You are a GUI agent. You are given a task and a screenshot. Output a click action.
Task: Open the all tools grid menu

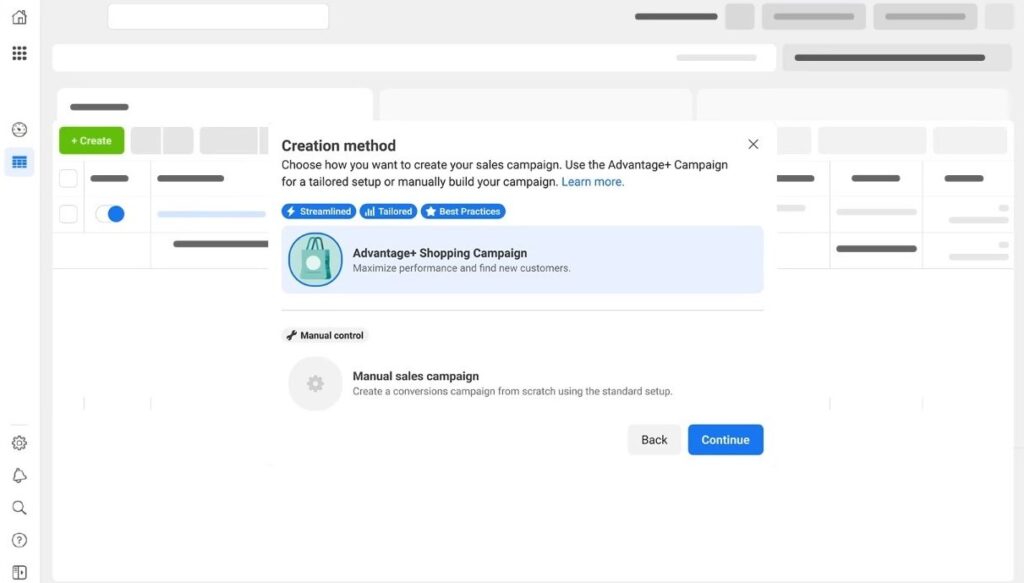20,53
